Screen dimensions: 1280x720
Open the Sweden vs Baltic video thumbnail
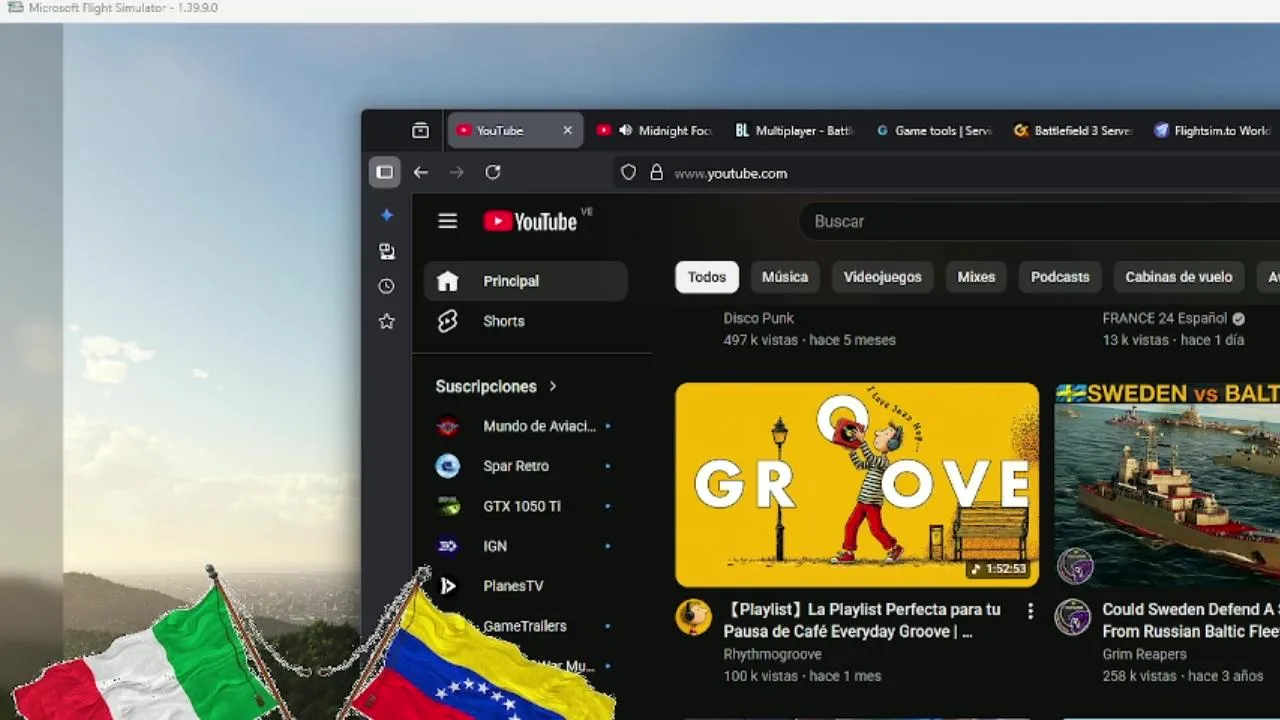point(1167,484)
